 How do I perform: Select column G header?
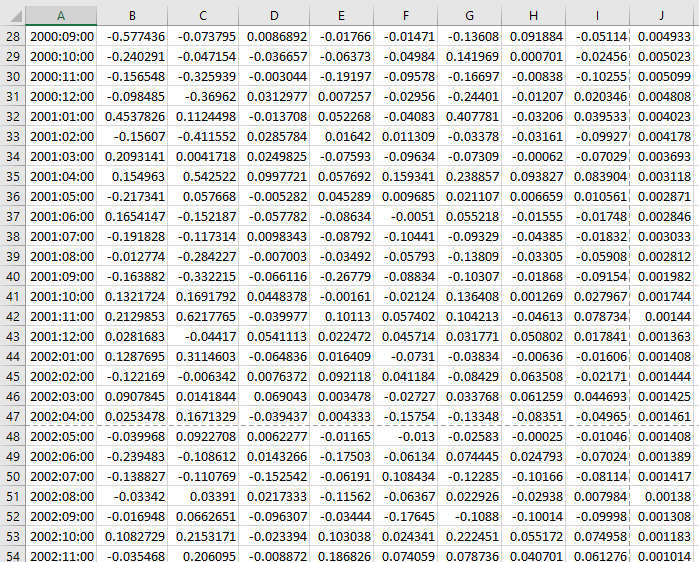[x=469, y=16]
